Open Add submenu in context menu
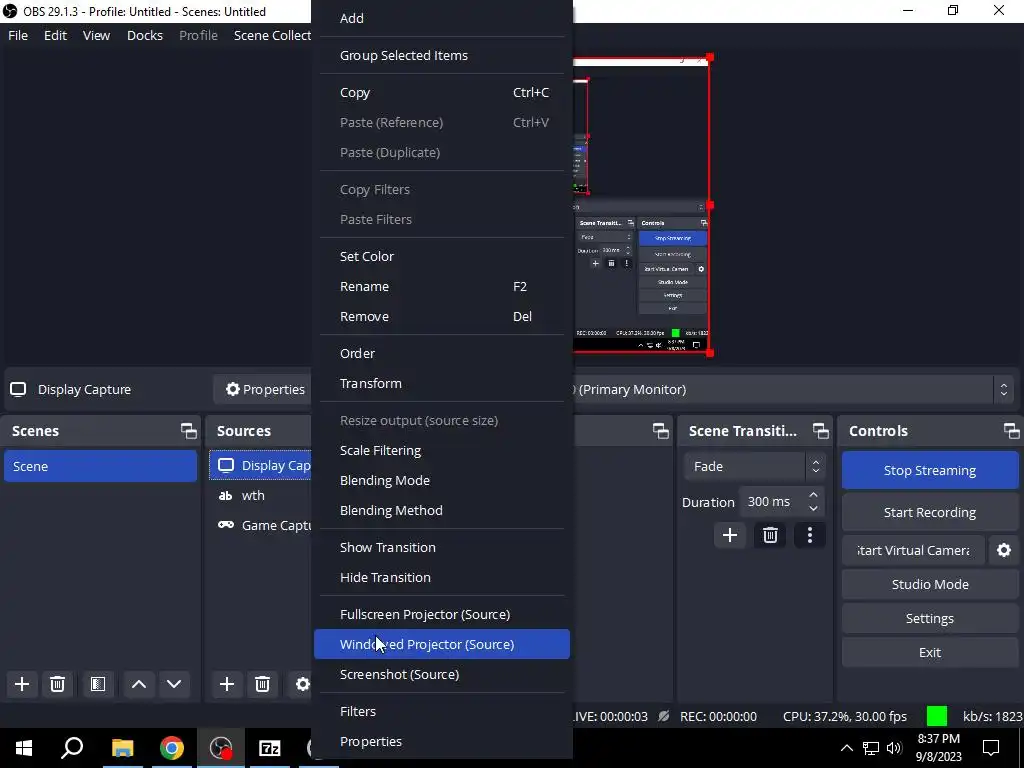This screenshot has height=768, width=1024. click(x=441, y=18)
